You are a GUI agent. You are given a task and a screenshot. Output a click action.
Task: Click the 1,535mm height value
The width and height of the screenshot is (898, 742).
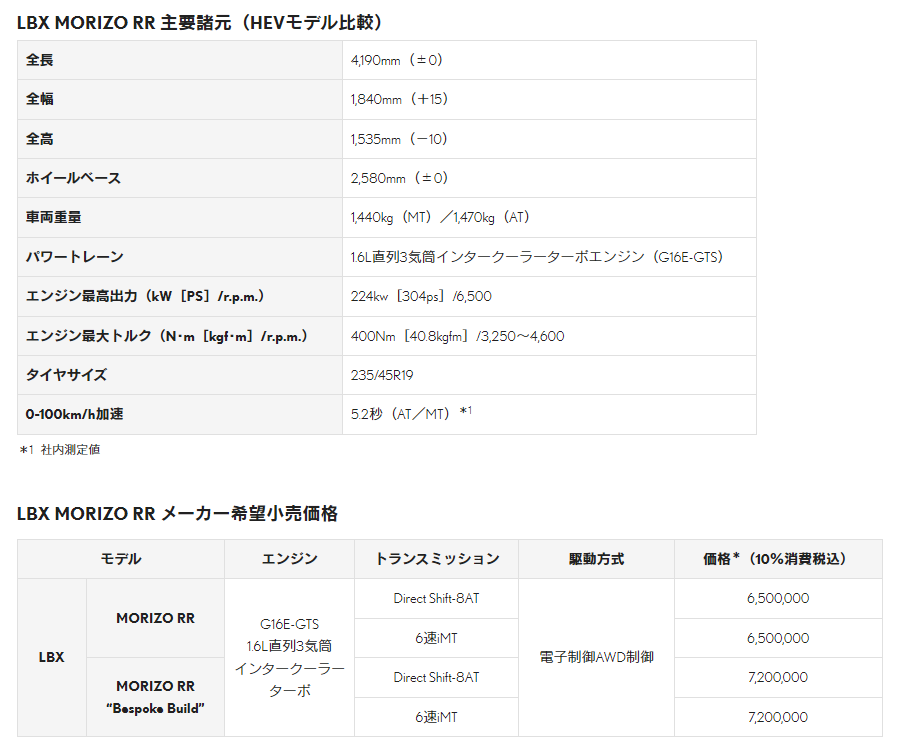pyautogui.click(x=399, y=139)
